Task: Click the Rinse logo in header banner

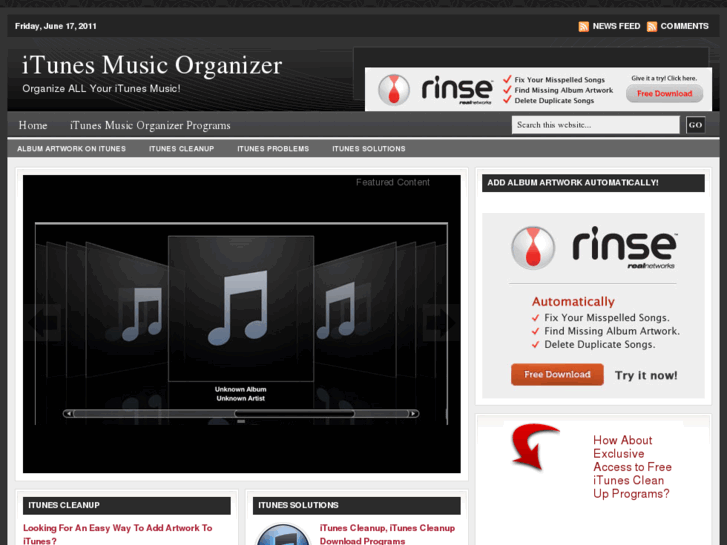Action: click(434, 90)
